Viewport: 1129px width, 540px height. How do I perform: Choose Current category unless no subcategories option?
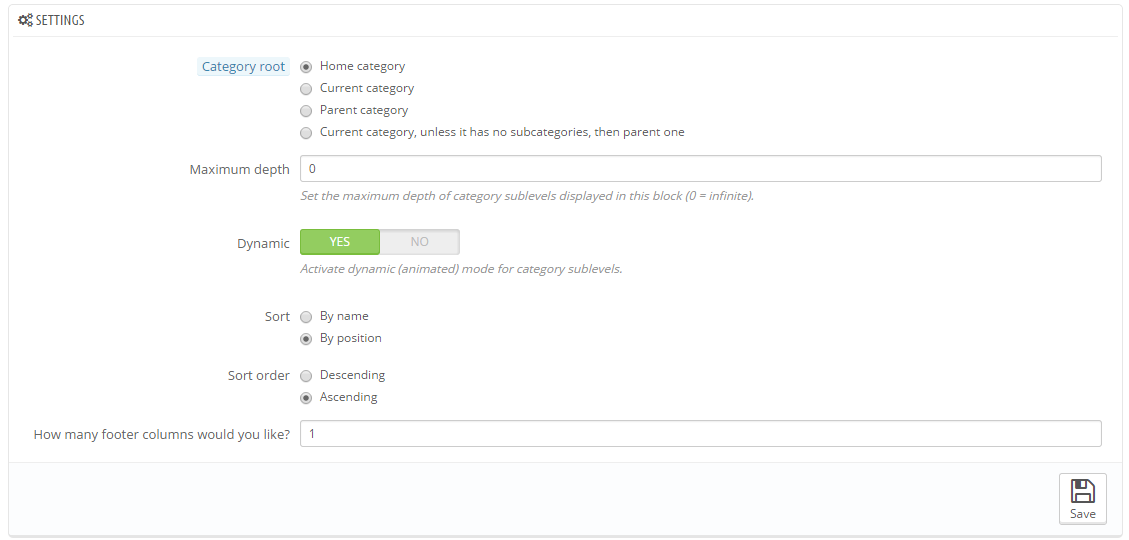pyautogui.click(x=306, y=132)
